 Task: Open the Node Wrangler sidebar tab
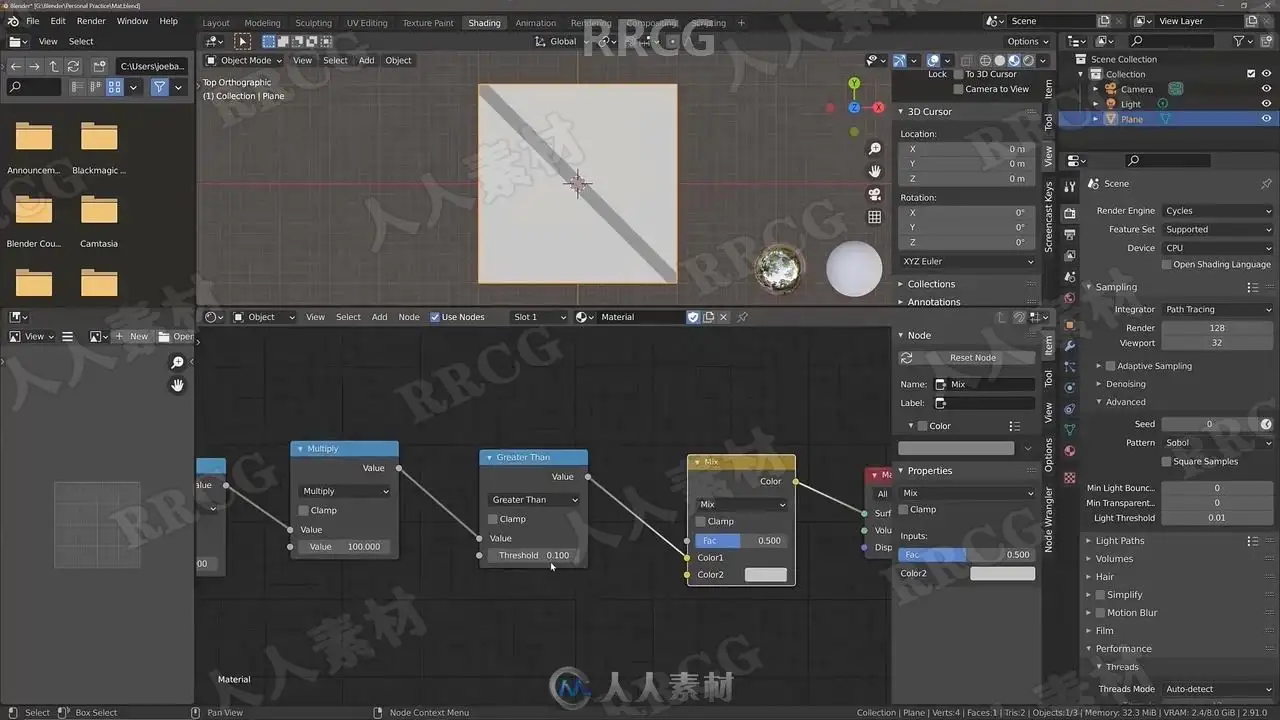1049,518
